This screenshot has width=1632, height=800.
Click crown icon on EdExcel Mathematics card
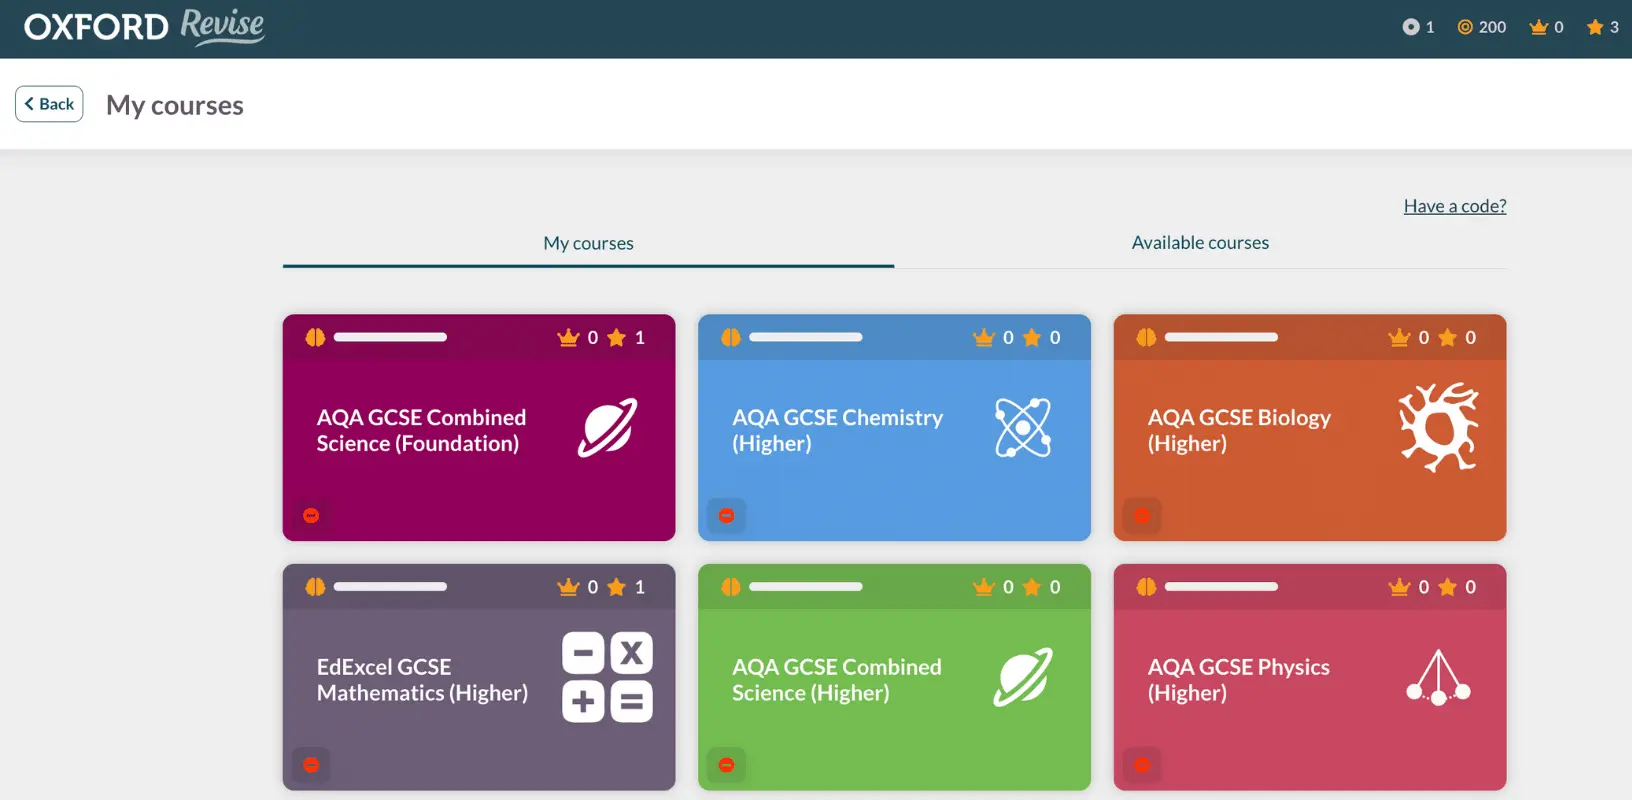coord(568,587)
